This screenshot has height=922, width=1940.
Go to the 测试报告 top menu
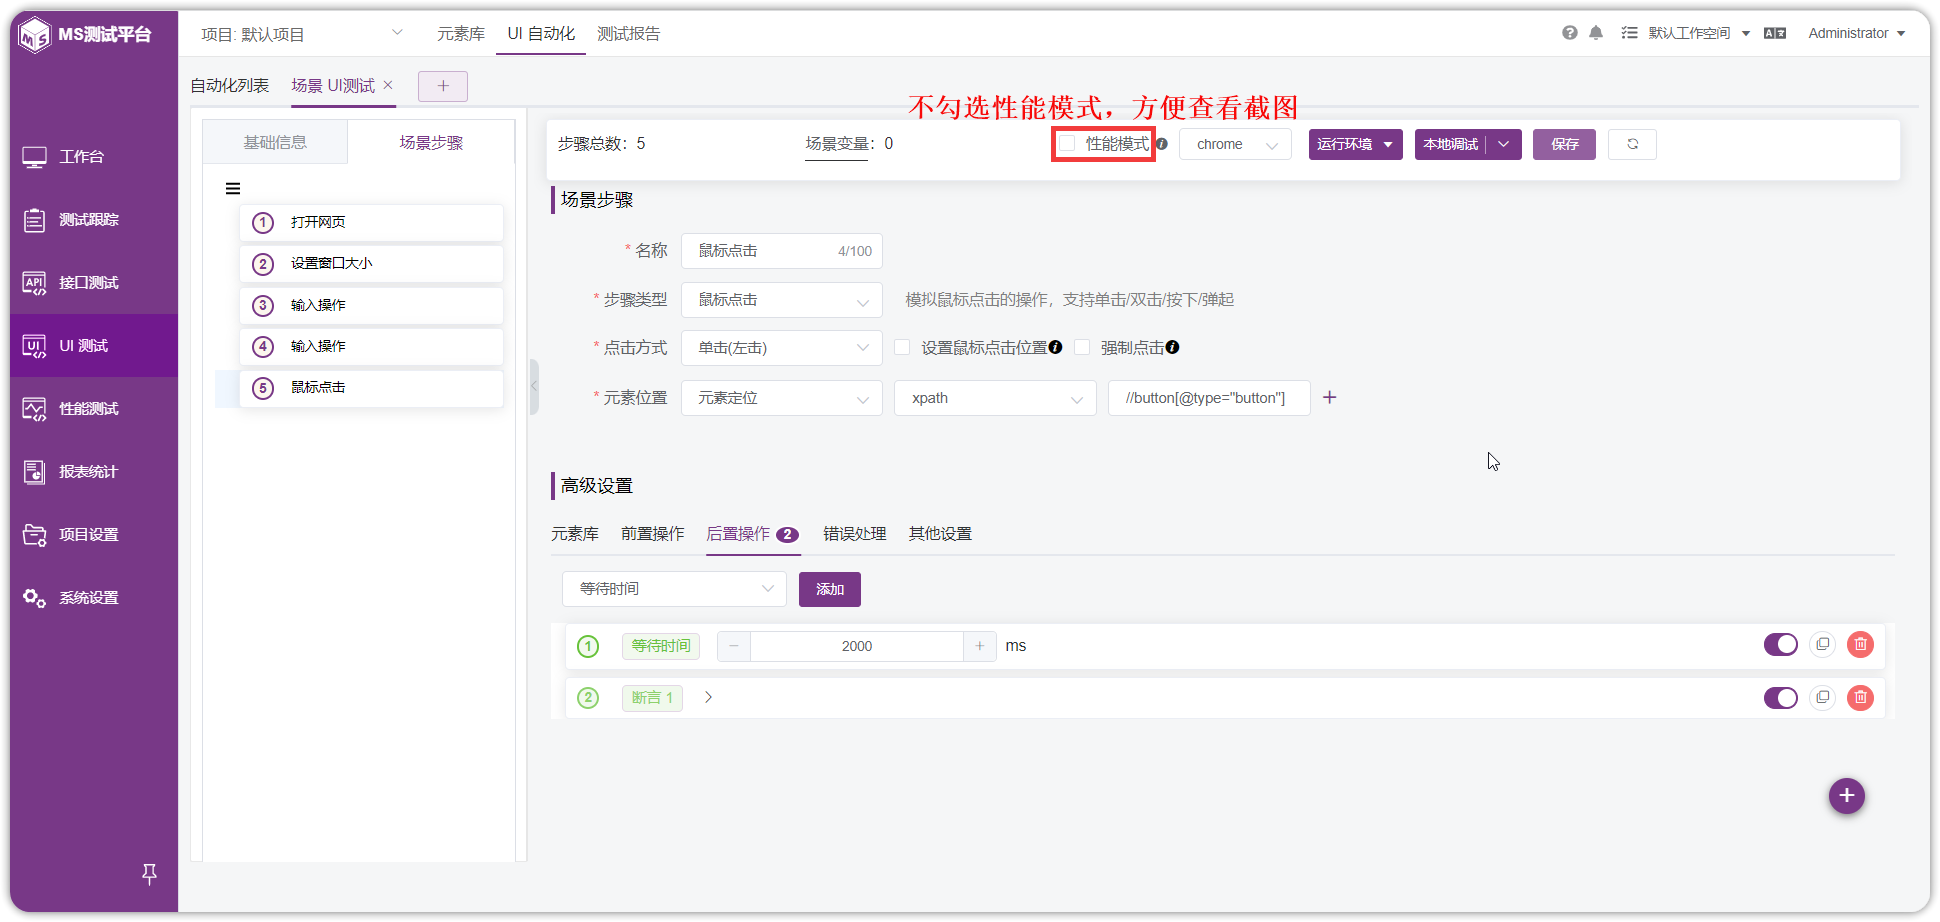pyautogui.click(x=629, y=34)
